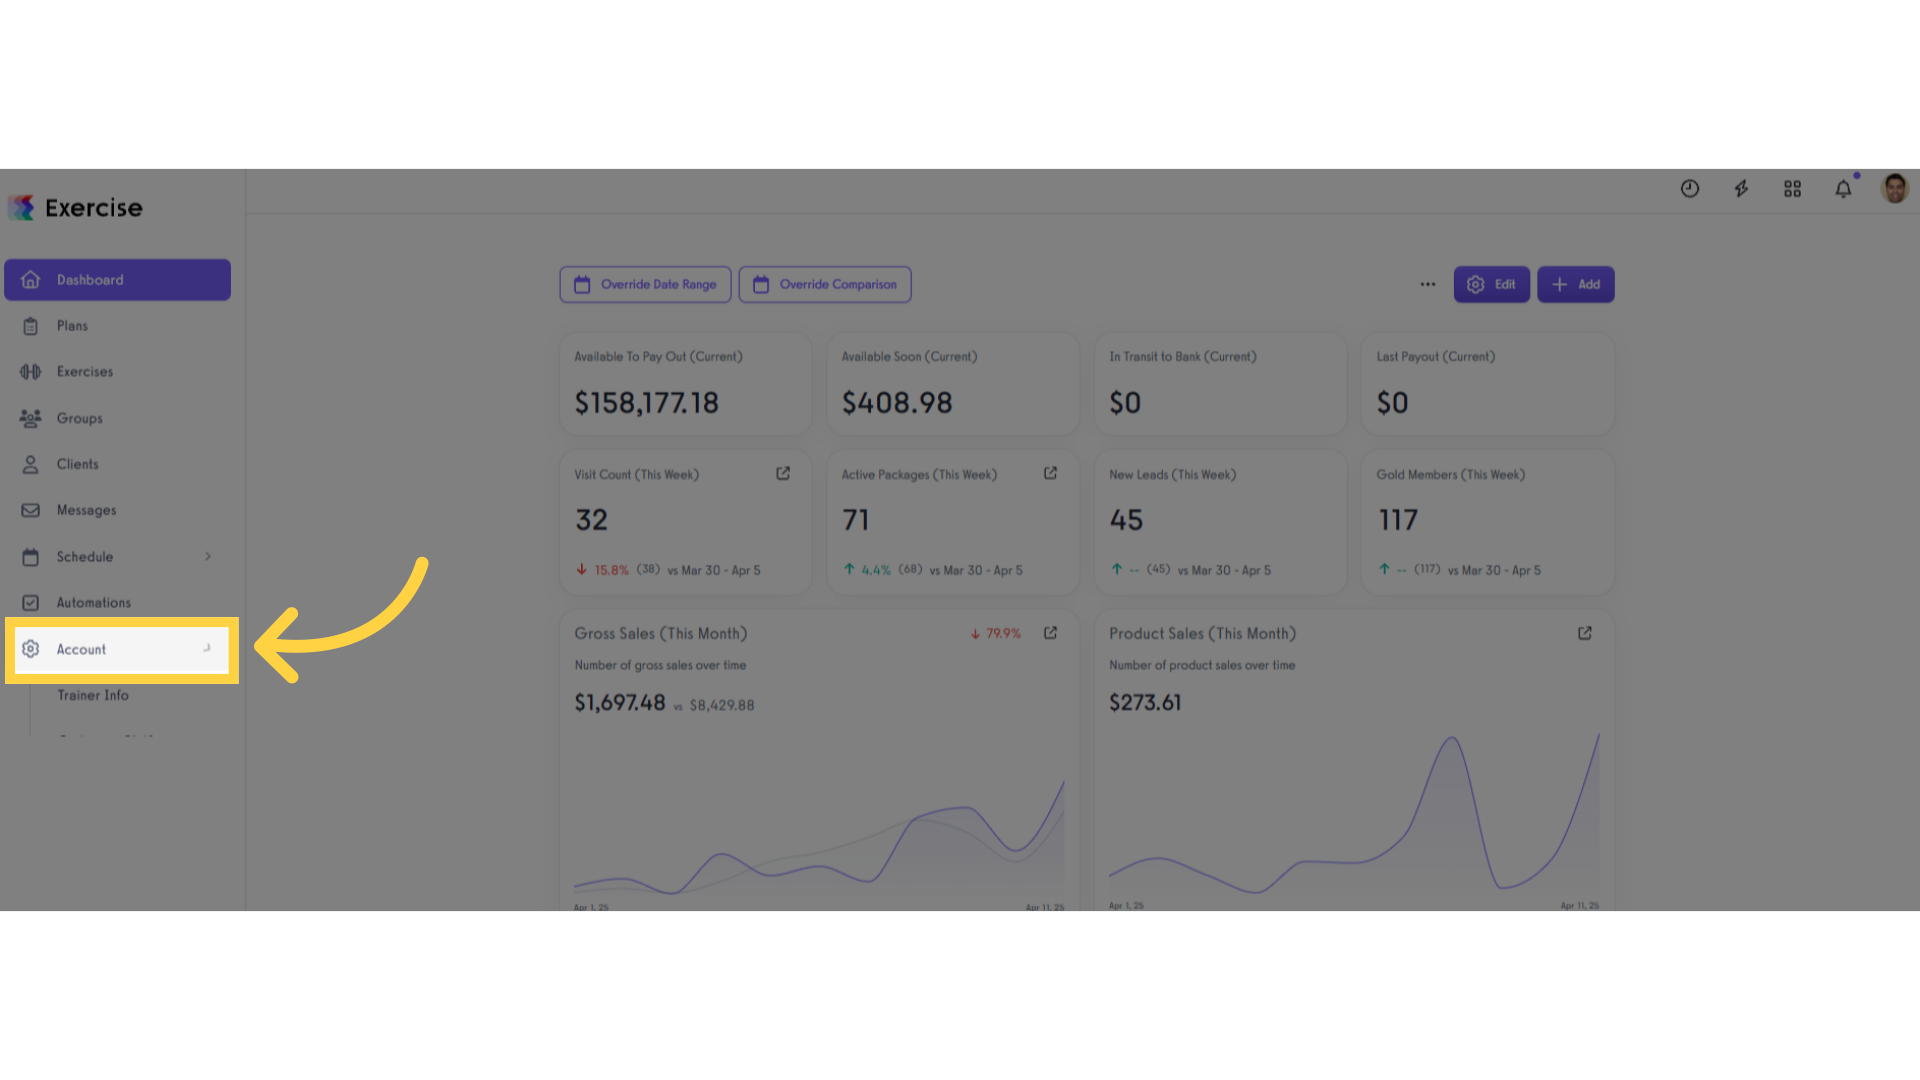The height and width of the screenshot is (1080, 1920).
Task: Click the Add widget button
Action: [x=1575, y=285]
